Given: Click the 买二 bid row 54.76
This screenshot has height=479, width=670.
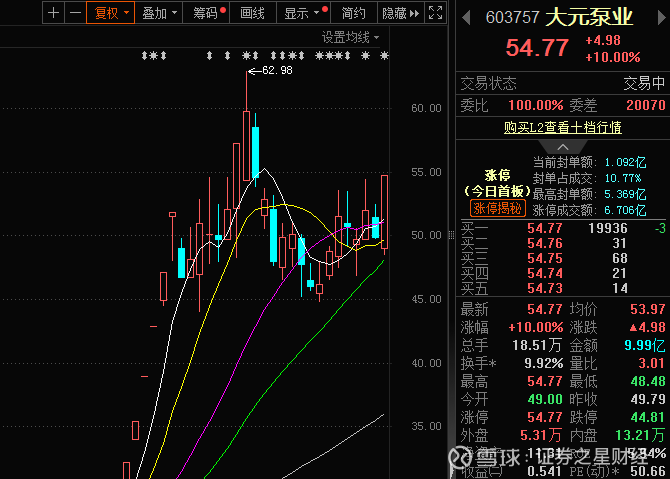Looking at the screenshot, I should click(563, 243).
